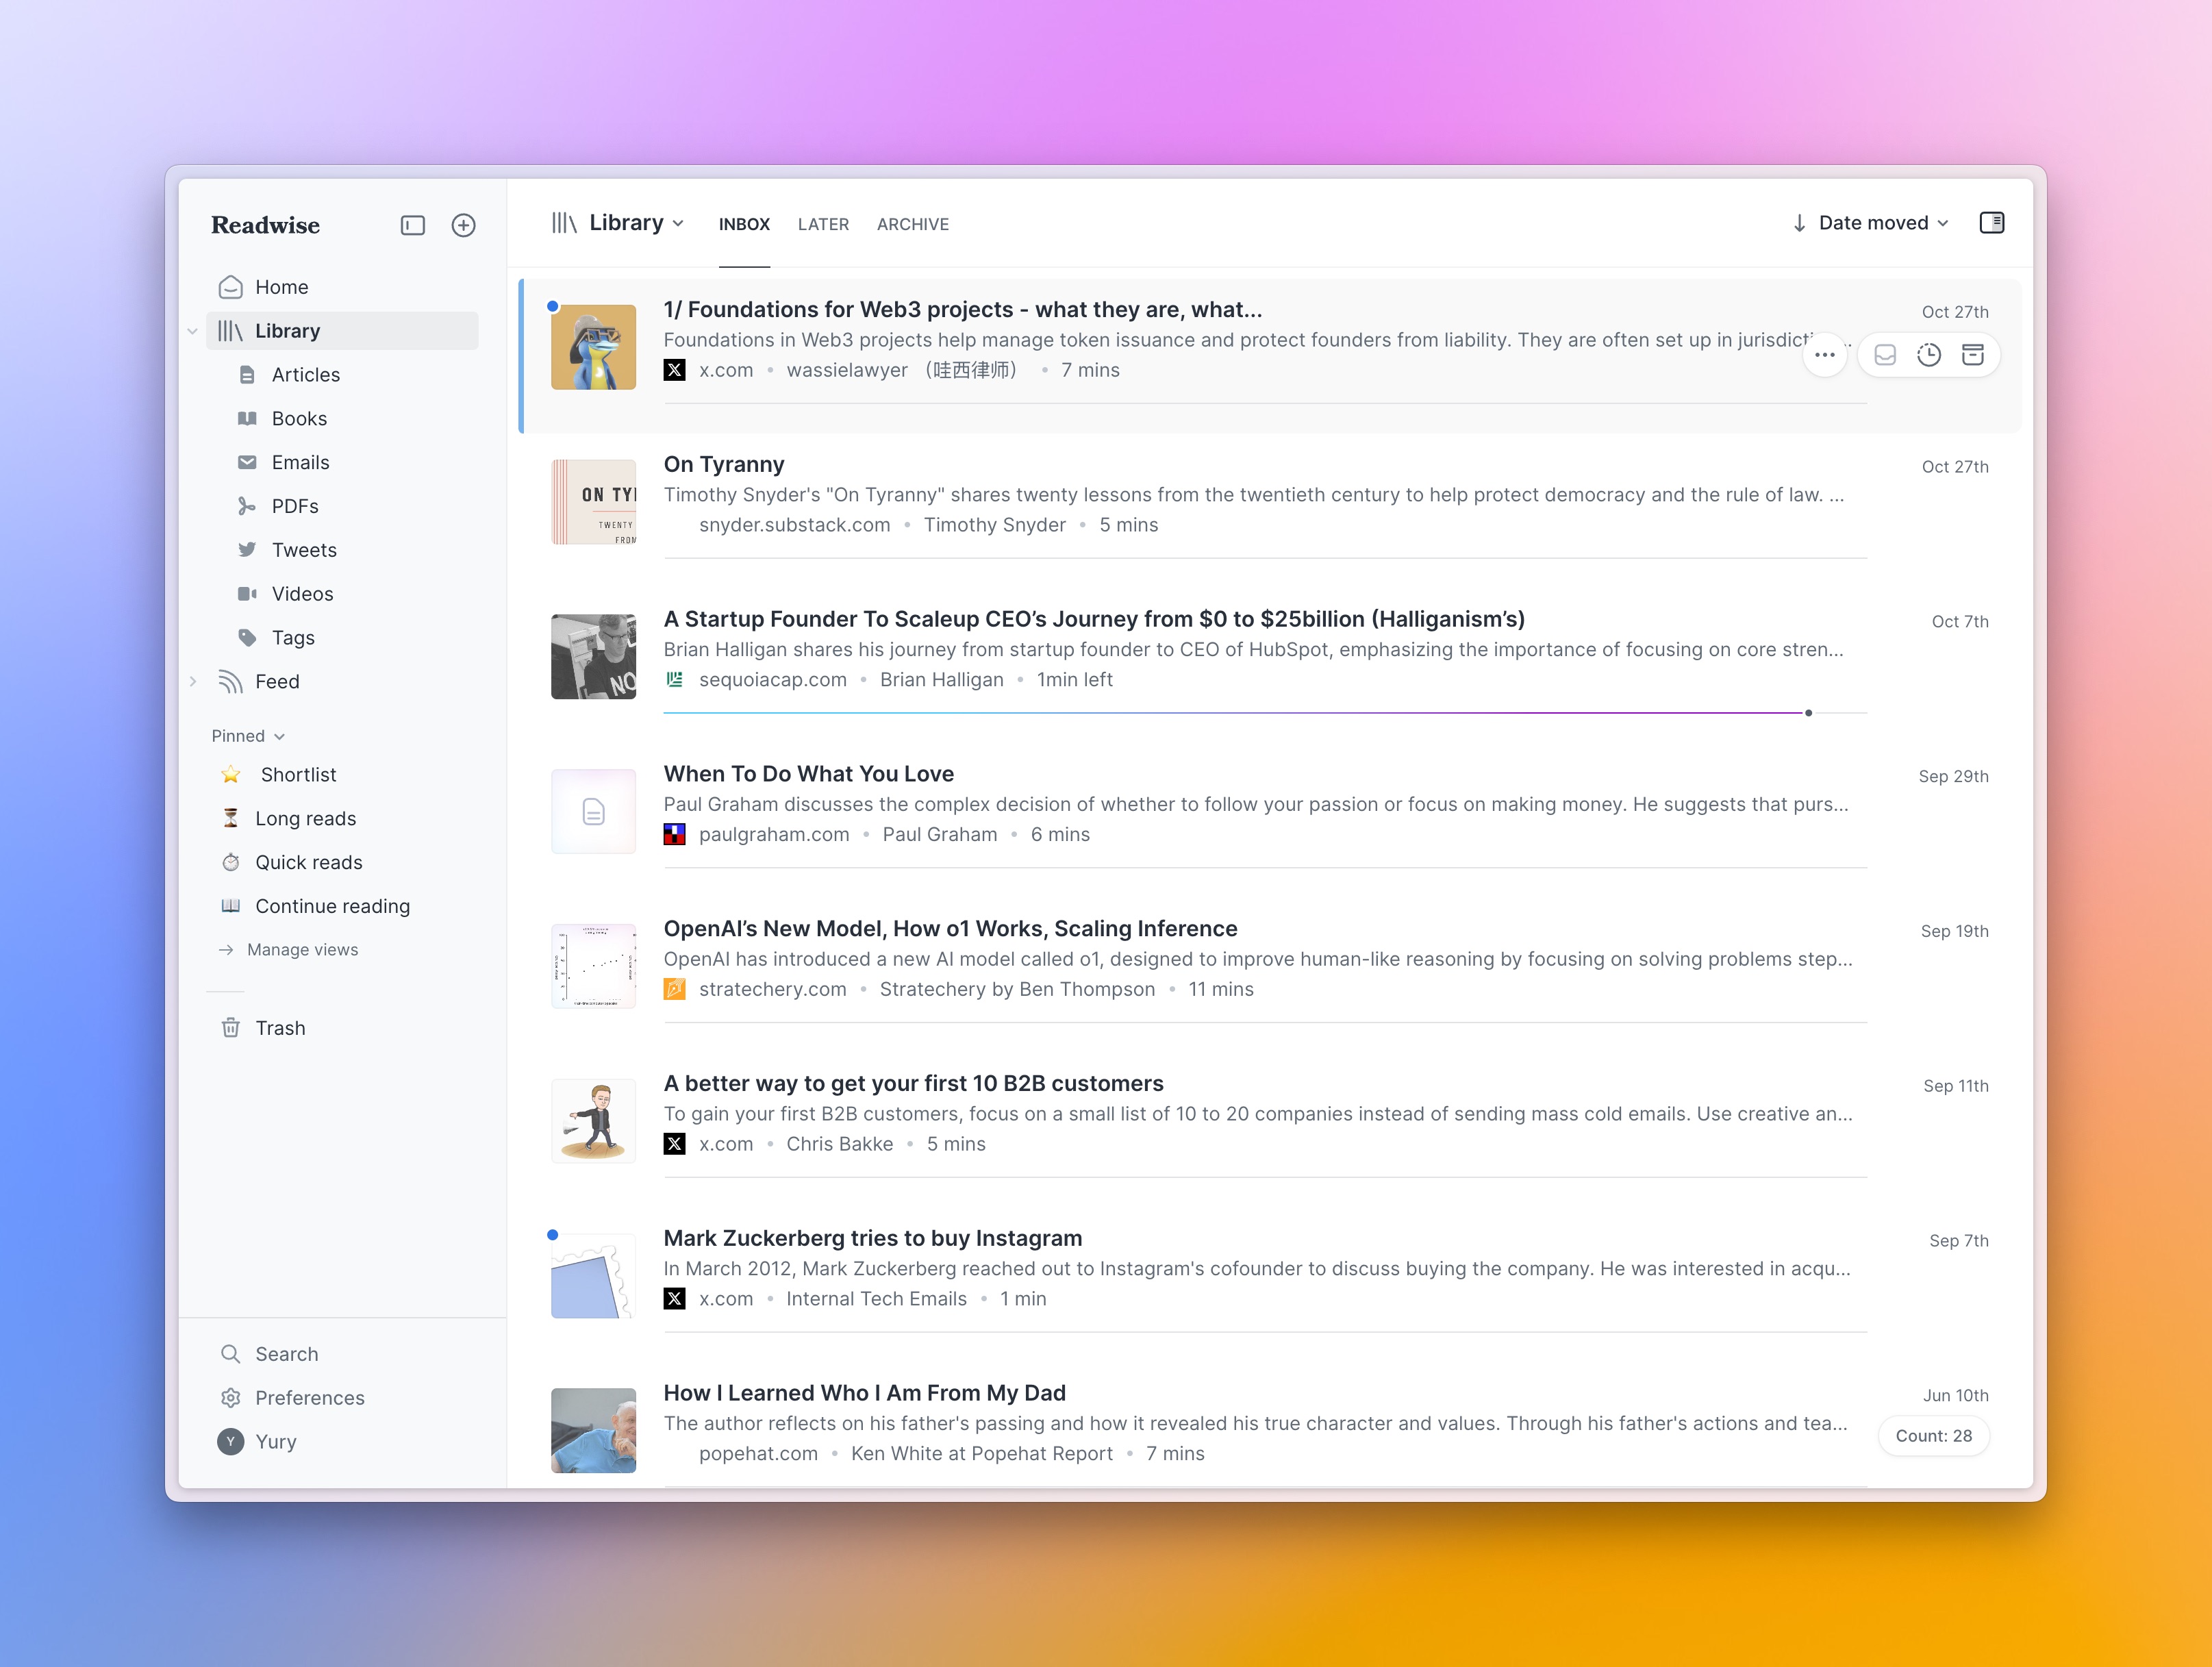Screen dimensions: 2212x1667
Task: Archive the Web3 foundations article via archive icon
Action: point(1972,355)
